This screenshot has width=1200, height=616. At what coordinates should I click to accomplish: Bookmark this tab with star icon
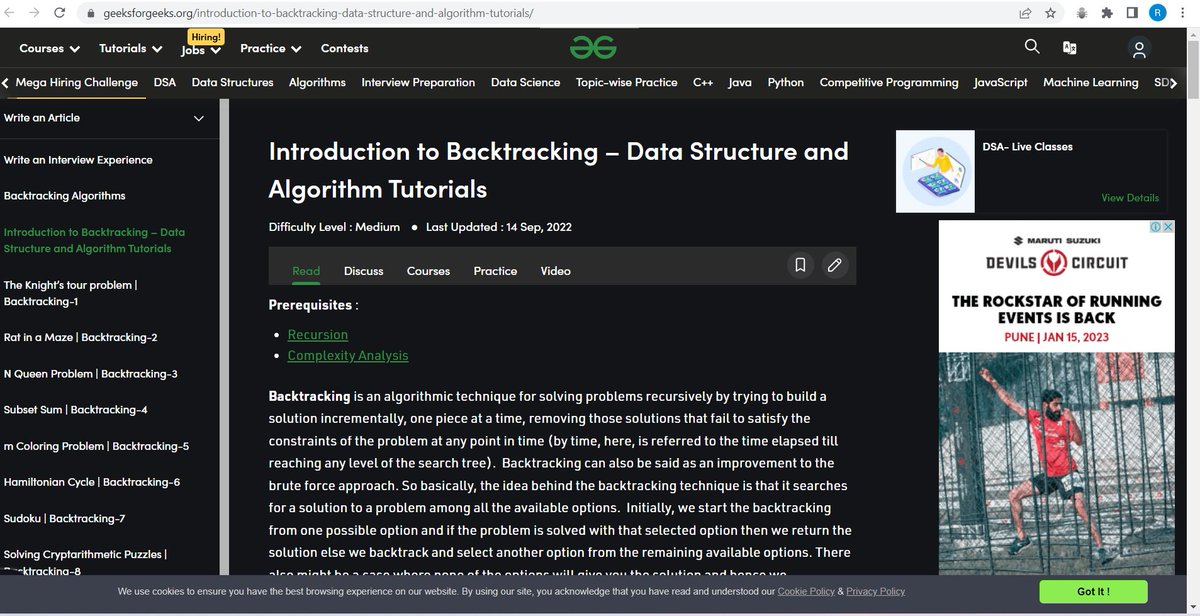(x=1050, y=14)
